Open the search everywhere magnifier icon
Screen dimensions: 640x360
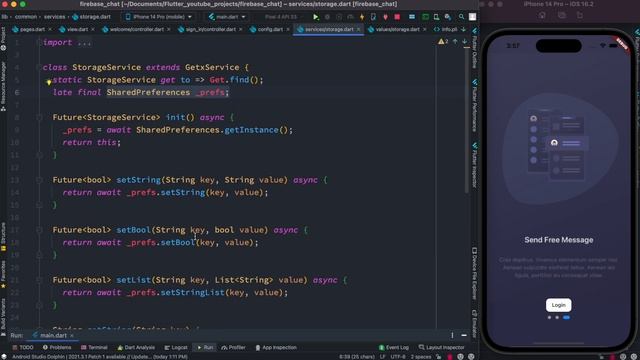coord(461,17)
